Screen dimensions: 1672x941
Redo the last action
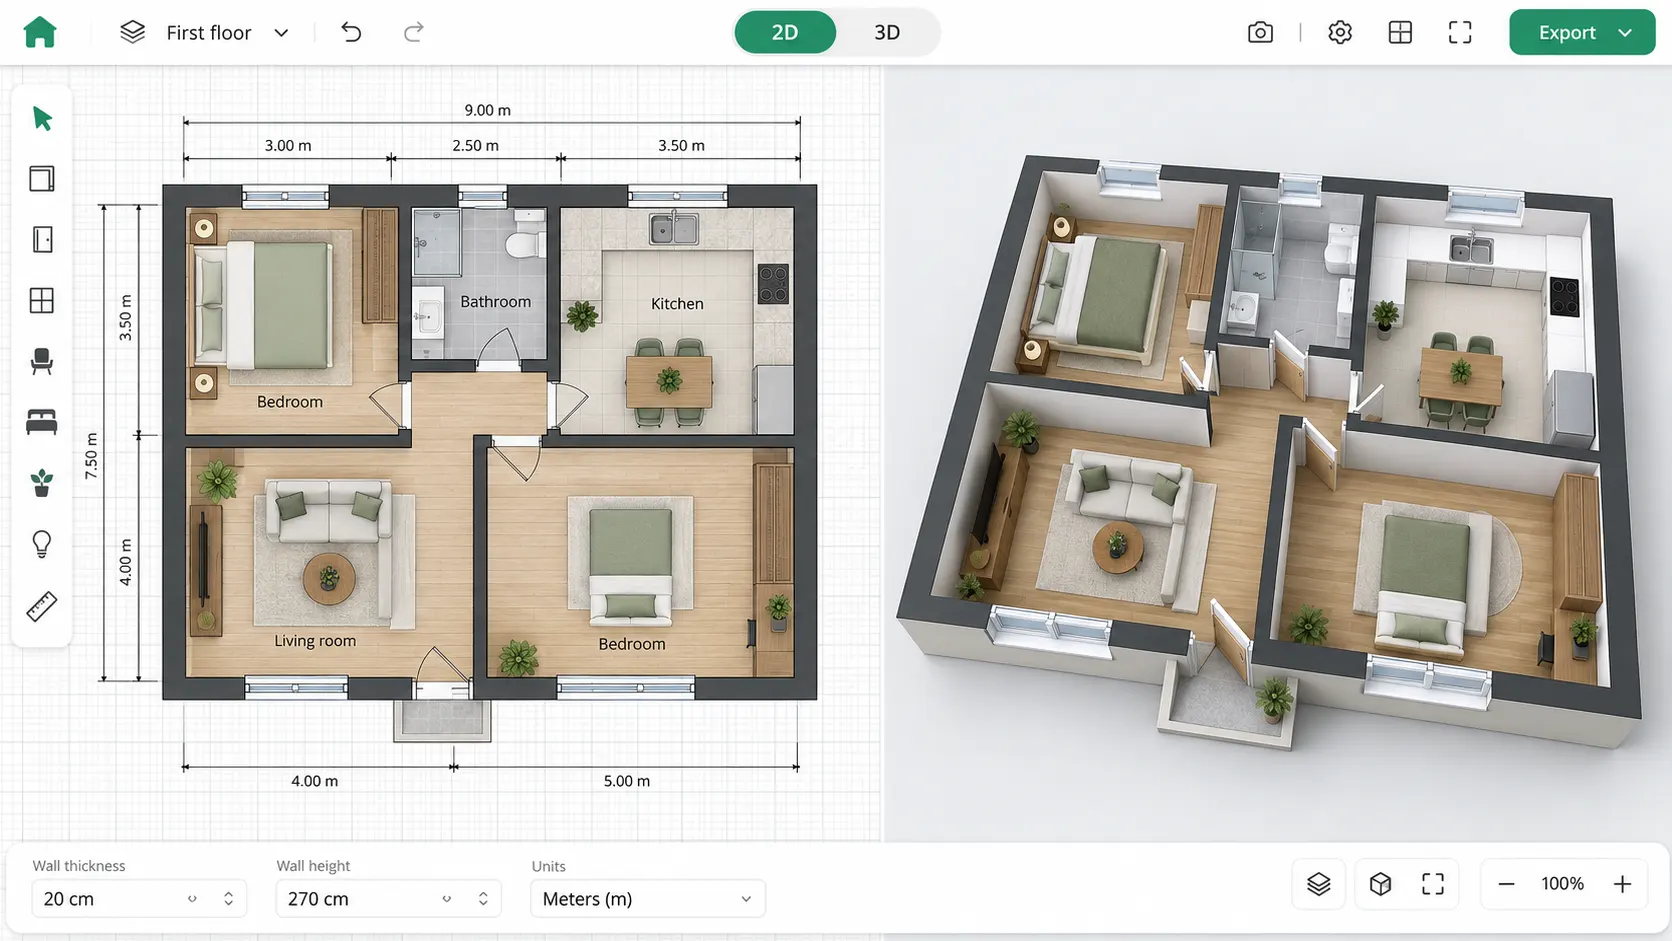pos(413,32)
